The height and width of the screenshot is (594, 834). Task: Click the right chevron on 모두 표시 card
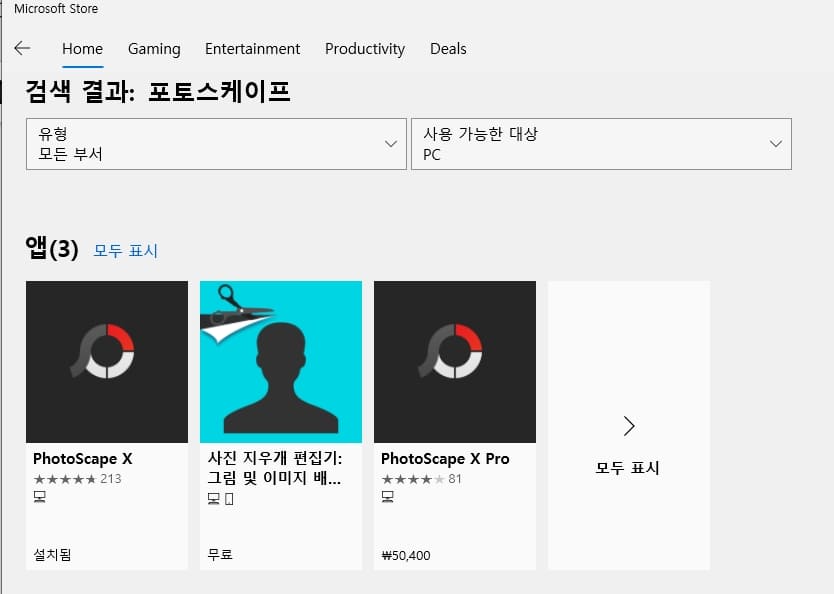click(x=629, y=425)
